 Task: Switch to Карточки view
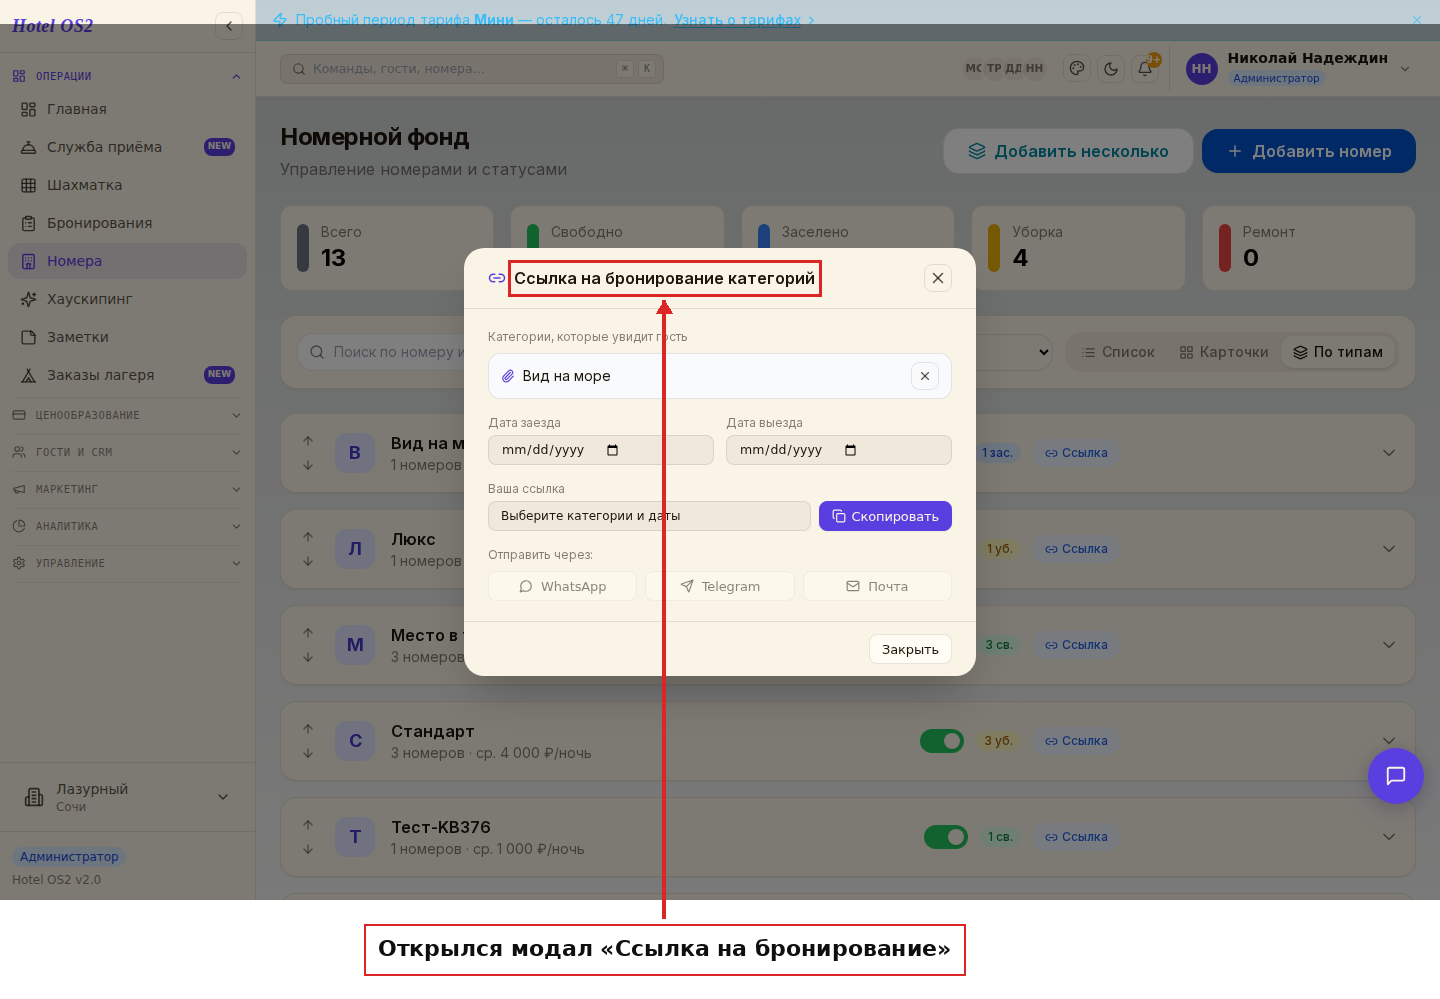pyautogui.click(x=1224, y=352)
